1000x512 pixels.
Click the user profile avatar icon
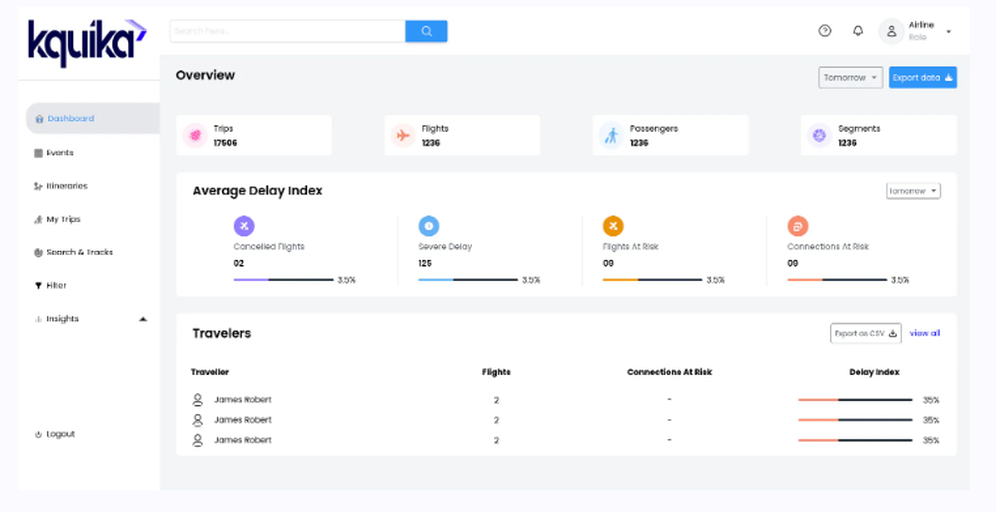pos(891,31)
